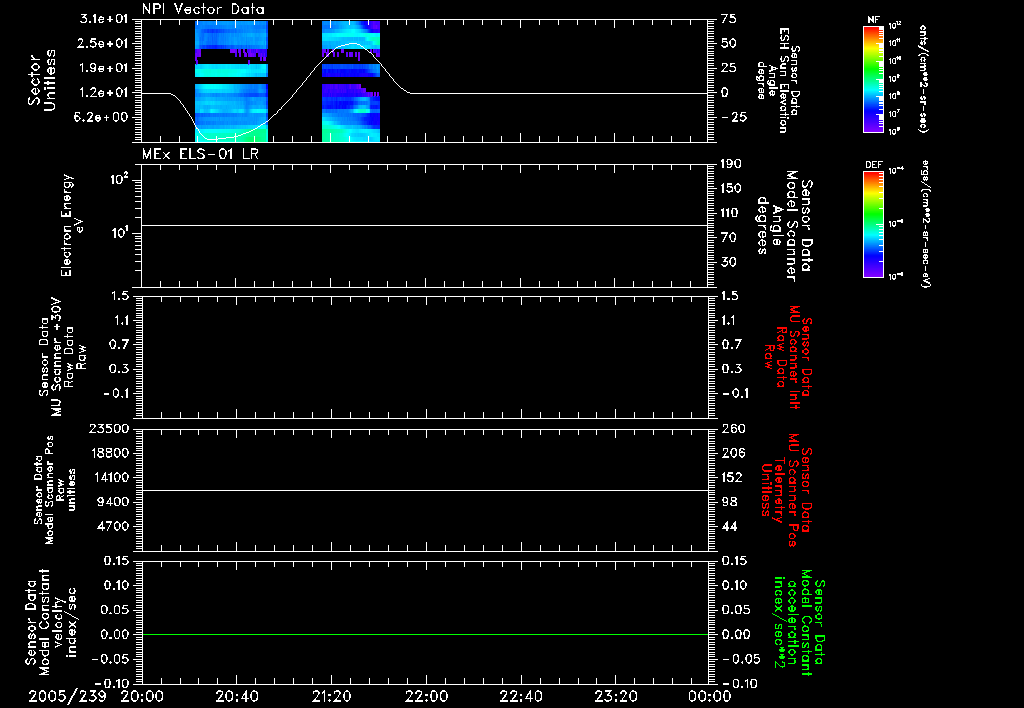Click the 98 telemetry tick label

click(729, 502)
